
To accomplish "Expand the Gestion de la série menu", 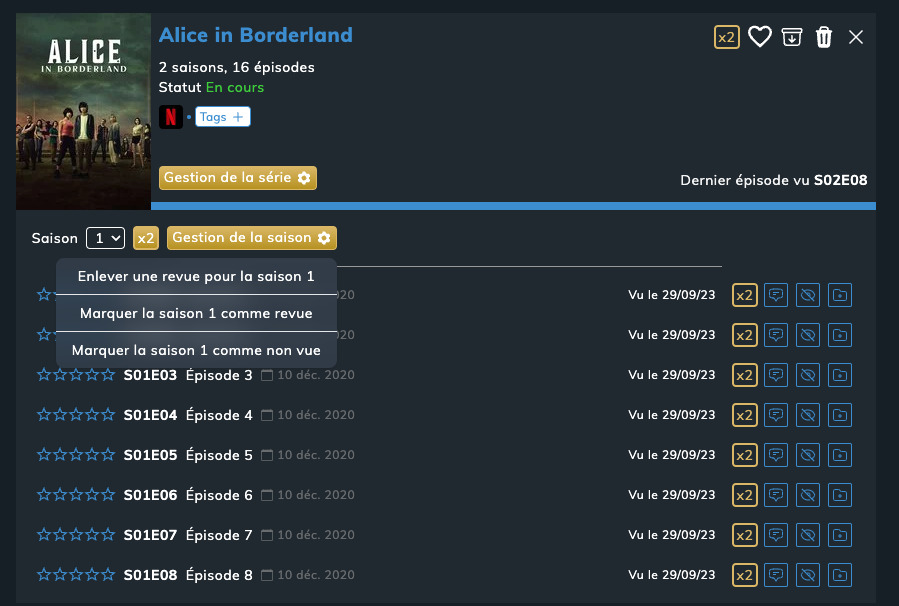I will pyautogui.click(x=238, y=177).
